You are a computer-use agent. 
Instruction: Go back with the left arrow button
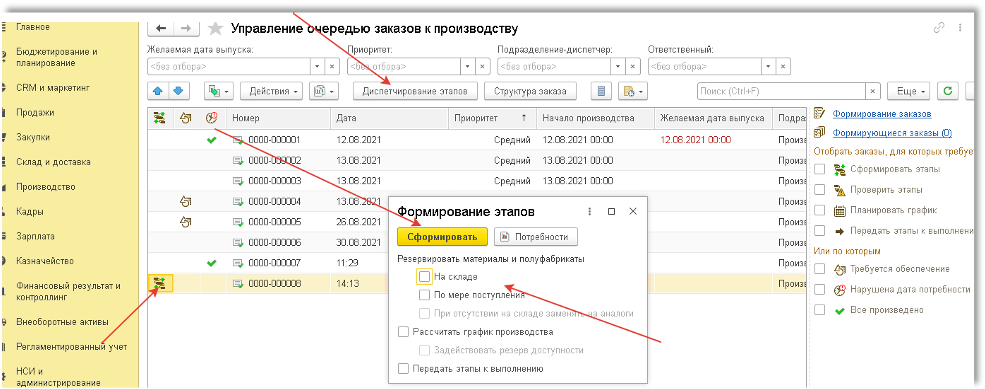pos(161,28)
